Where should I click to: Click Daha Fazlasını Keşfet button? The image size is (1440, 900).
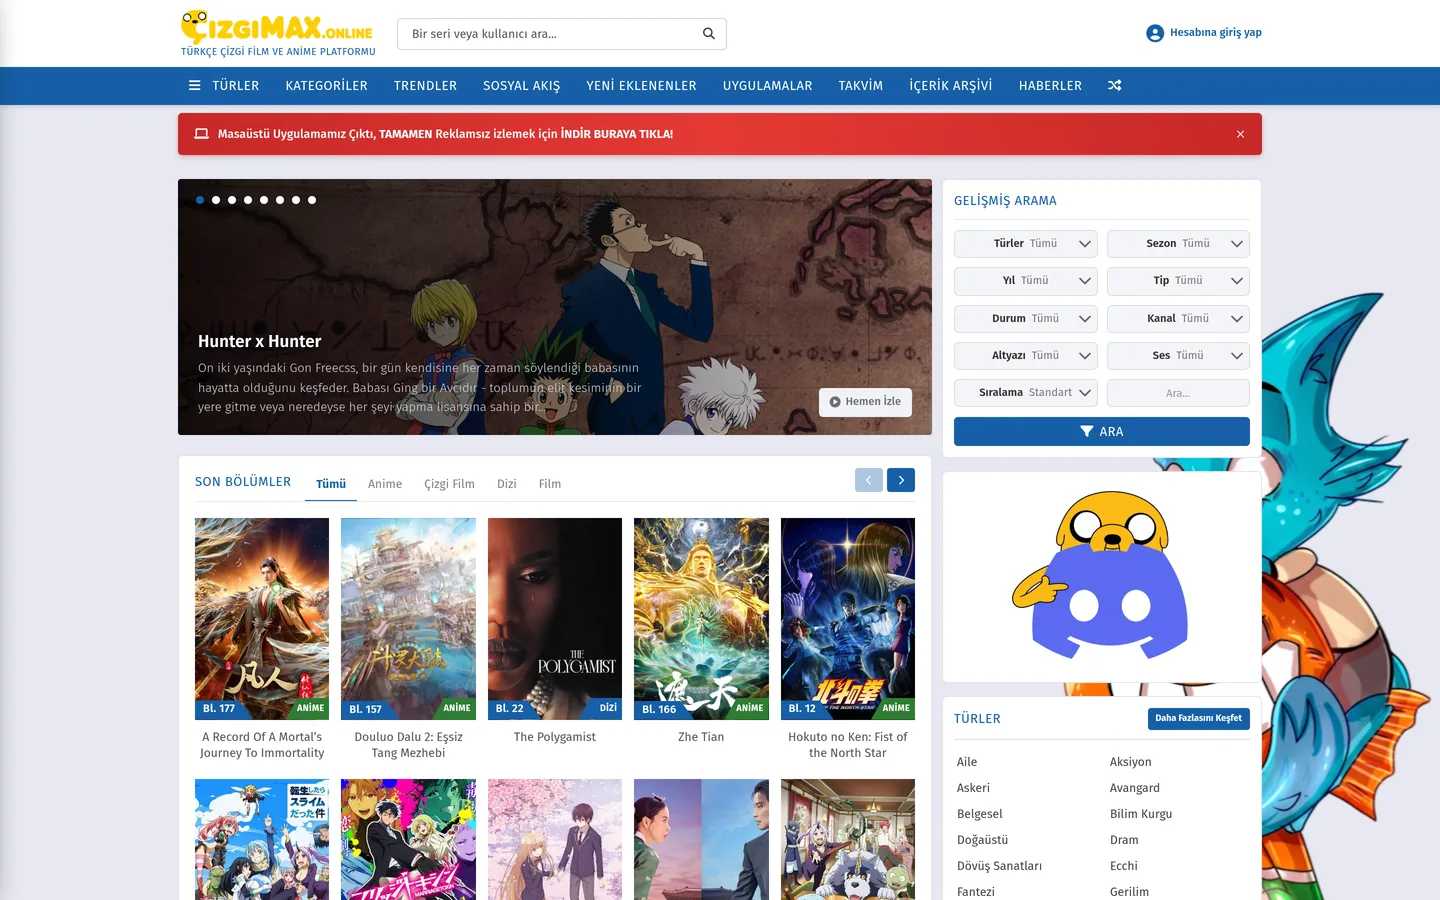(1199, 718)
